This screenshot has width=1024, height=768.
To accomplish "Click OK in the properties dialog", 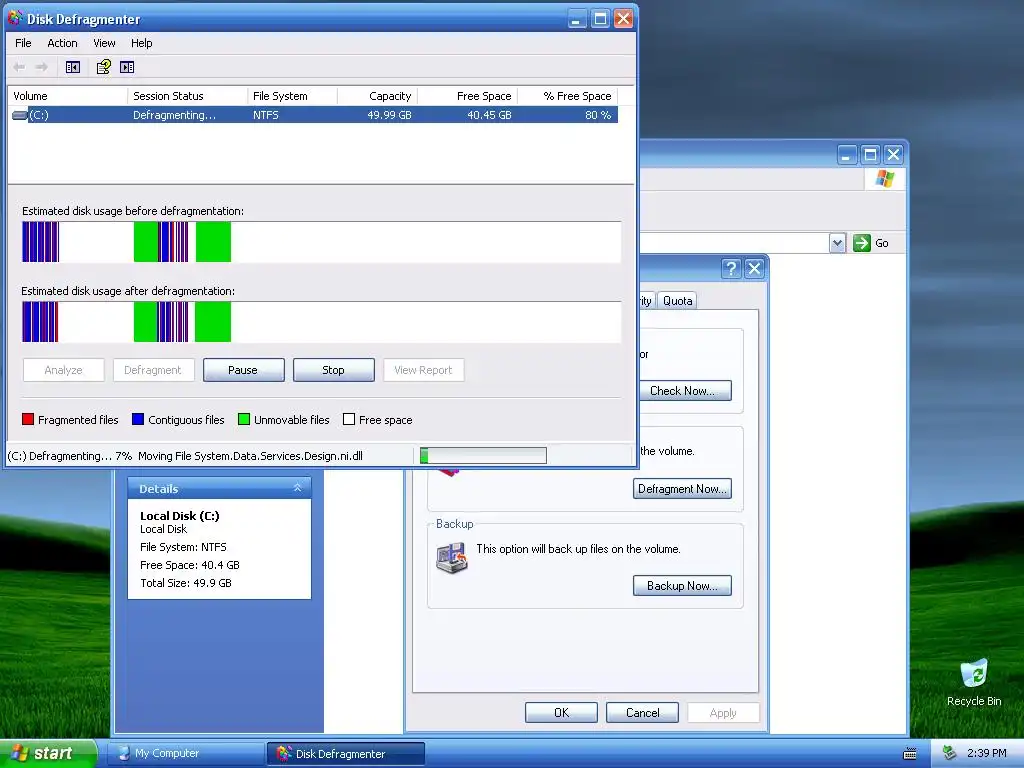I will (x=562, y=712).
